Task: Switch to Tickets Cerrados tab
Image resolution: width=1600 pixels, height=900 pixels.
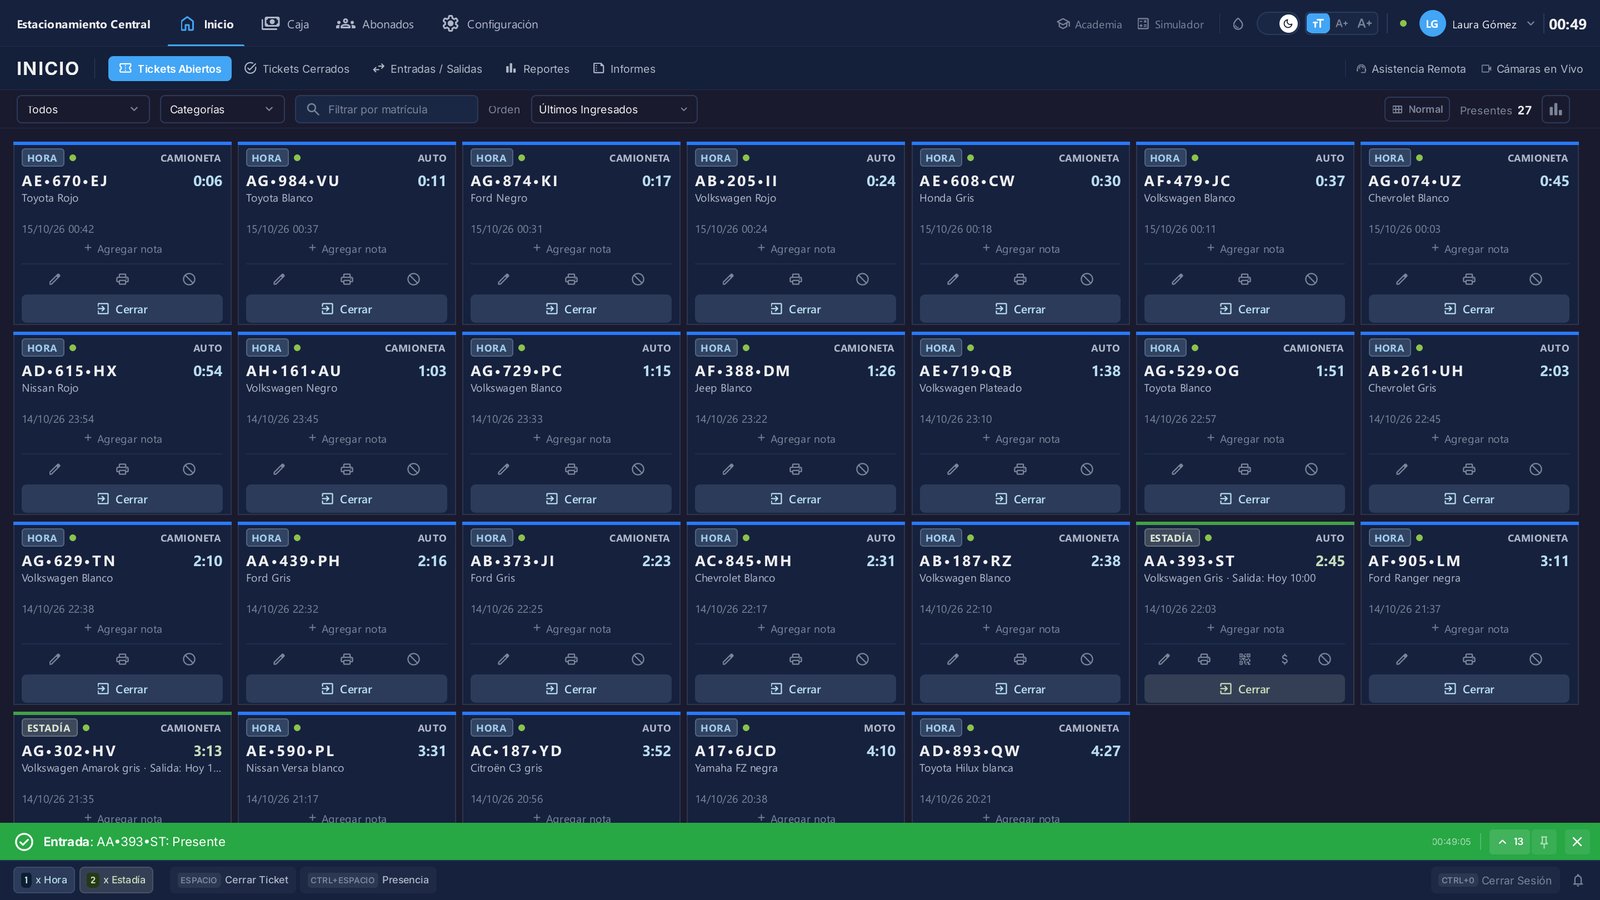Action: (297, 69)
